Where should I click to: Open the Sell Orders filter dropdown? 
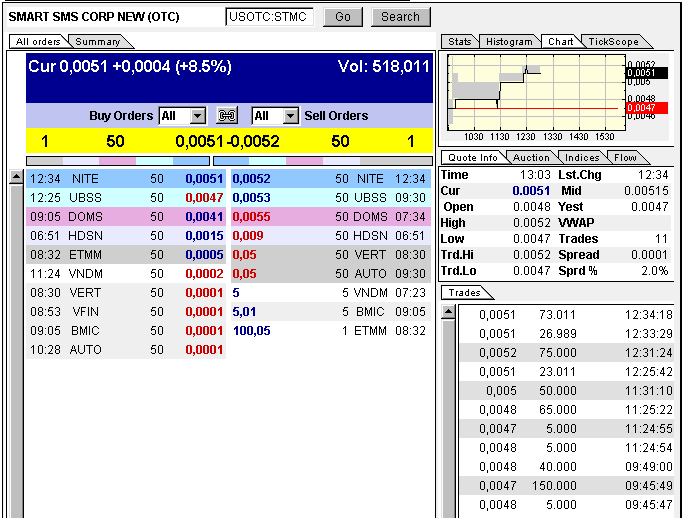click(x=290, y=116)
